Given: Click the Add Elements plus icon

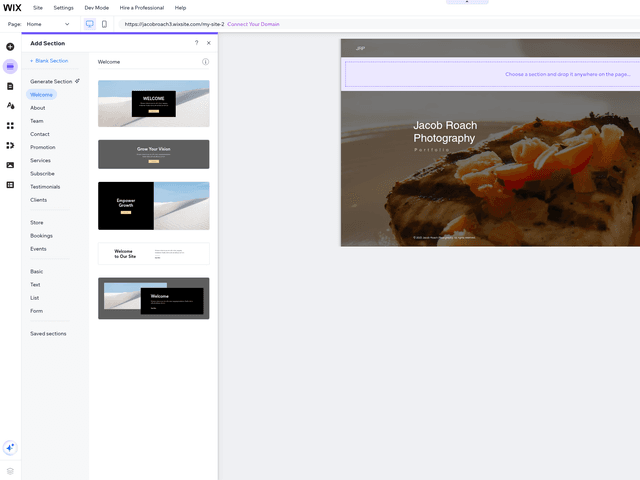Looking at the screenshot, I should click(10, 47).
